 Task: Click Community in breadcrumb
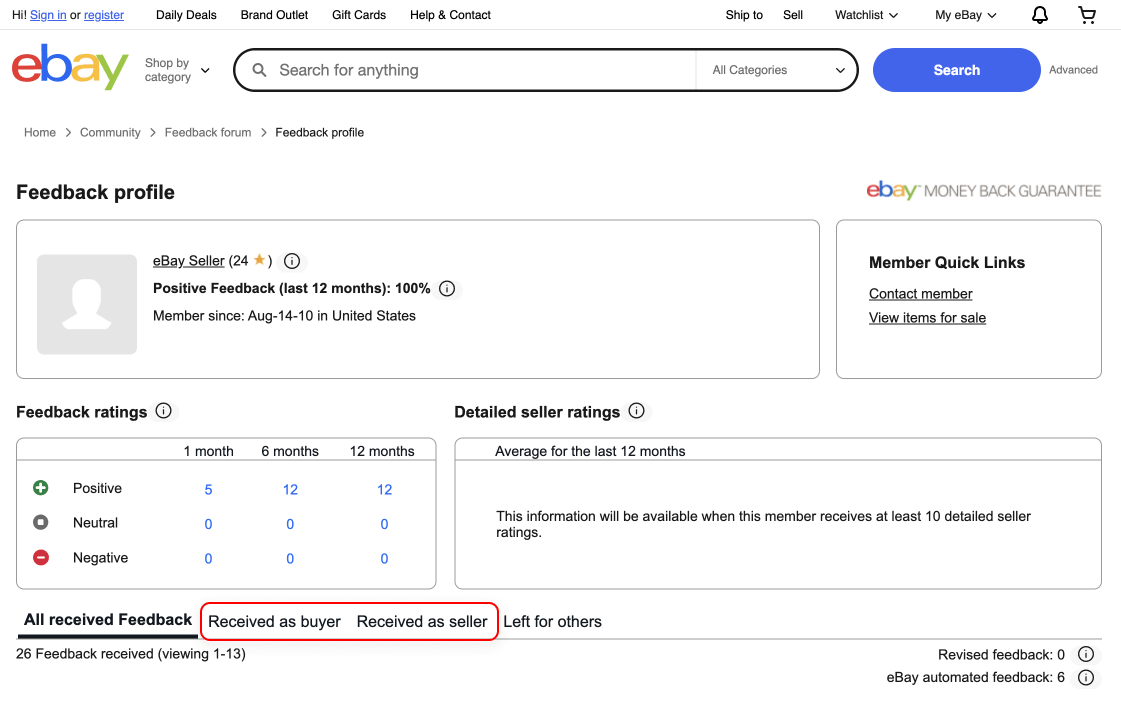(110, 132)
